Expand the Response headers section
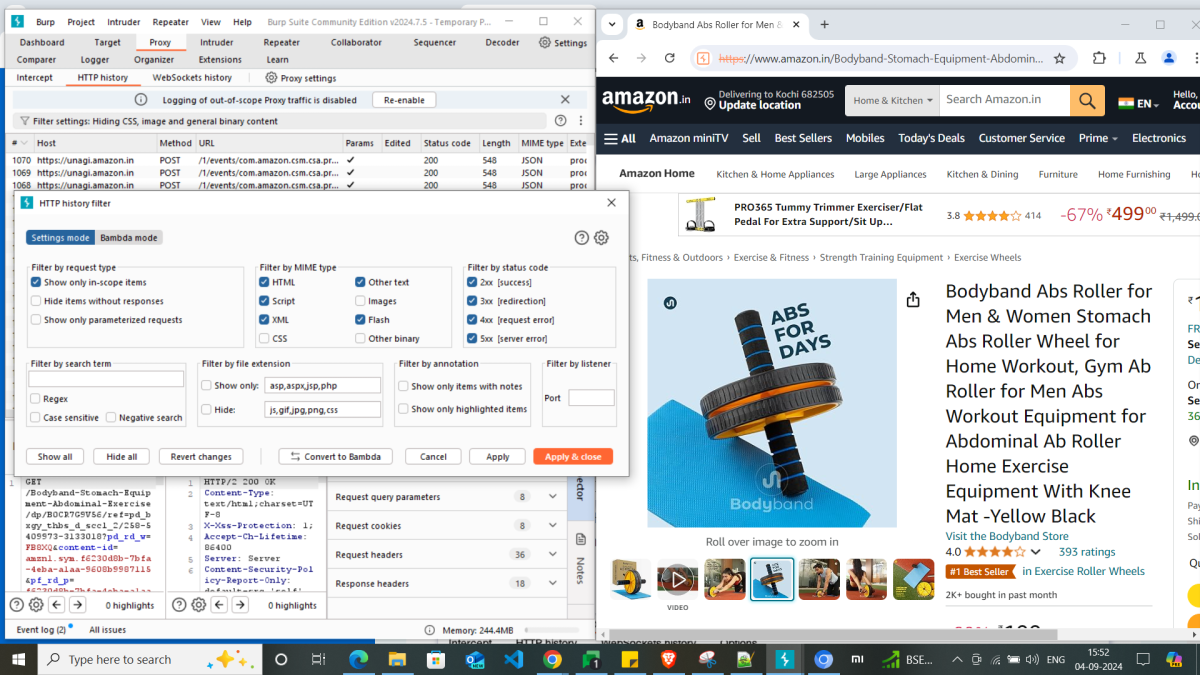This screenshot has height=675, width=1200. coord(552,584)
